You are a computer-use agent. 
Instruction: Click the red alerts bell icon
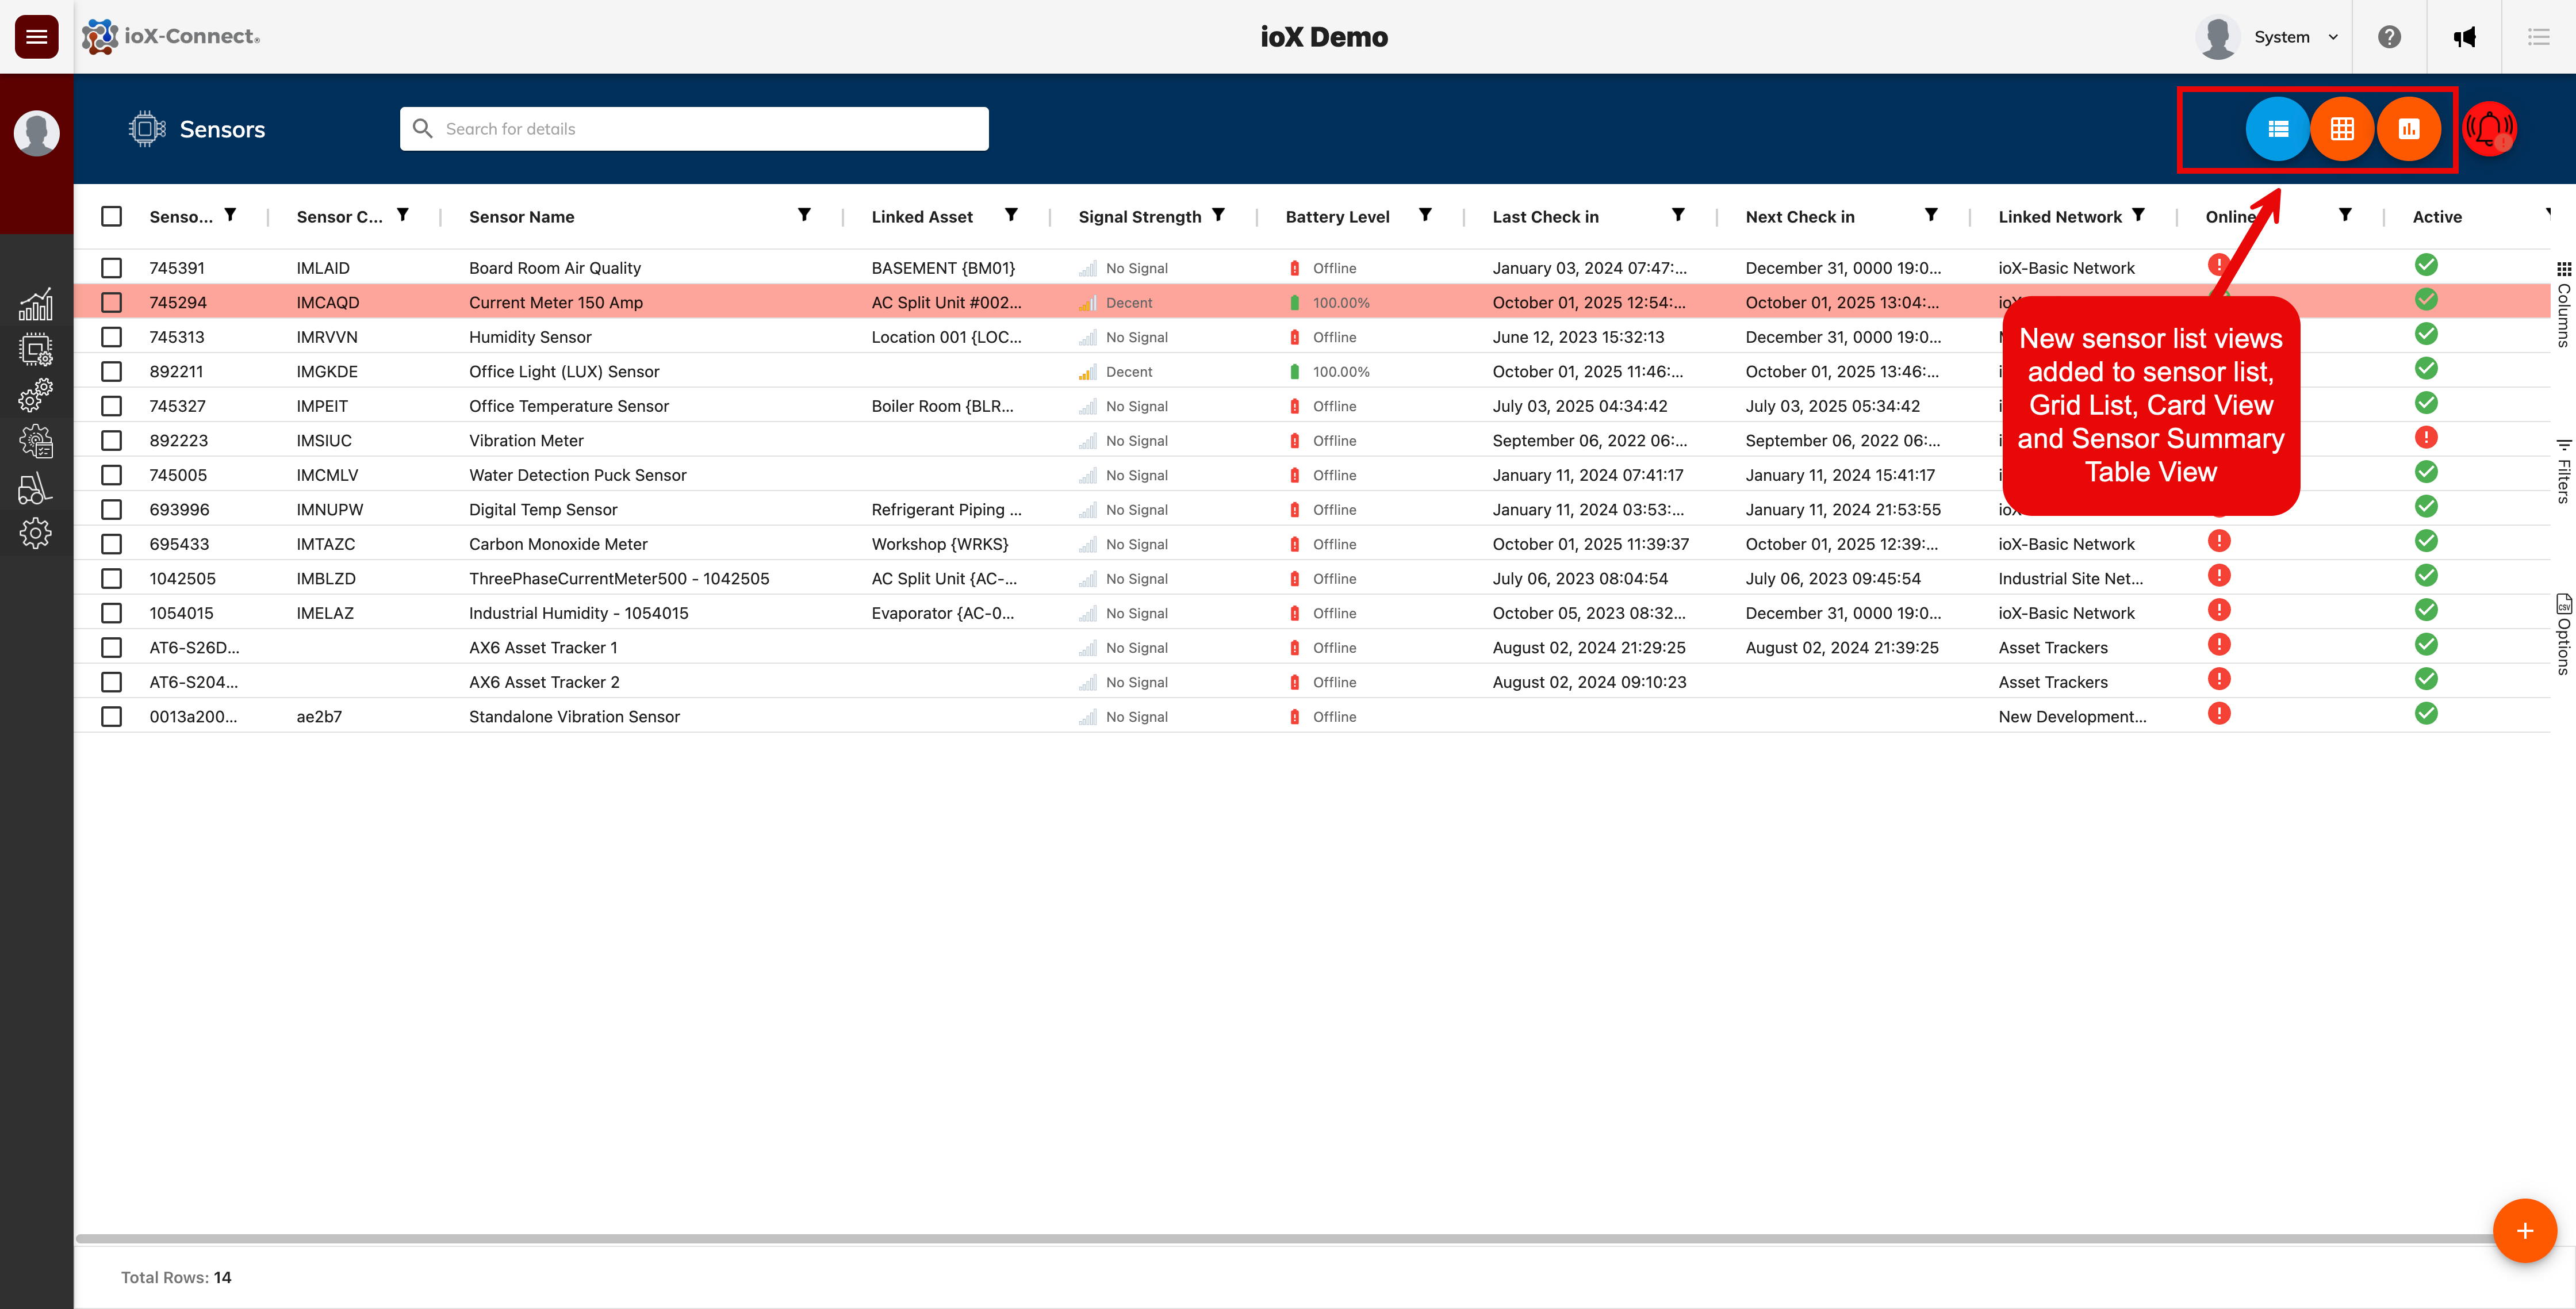coord(2489,129)
